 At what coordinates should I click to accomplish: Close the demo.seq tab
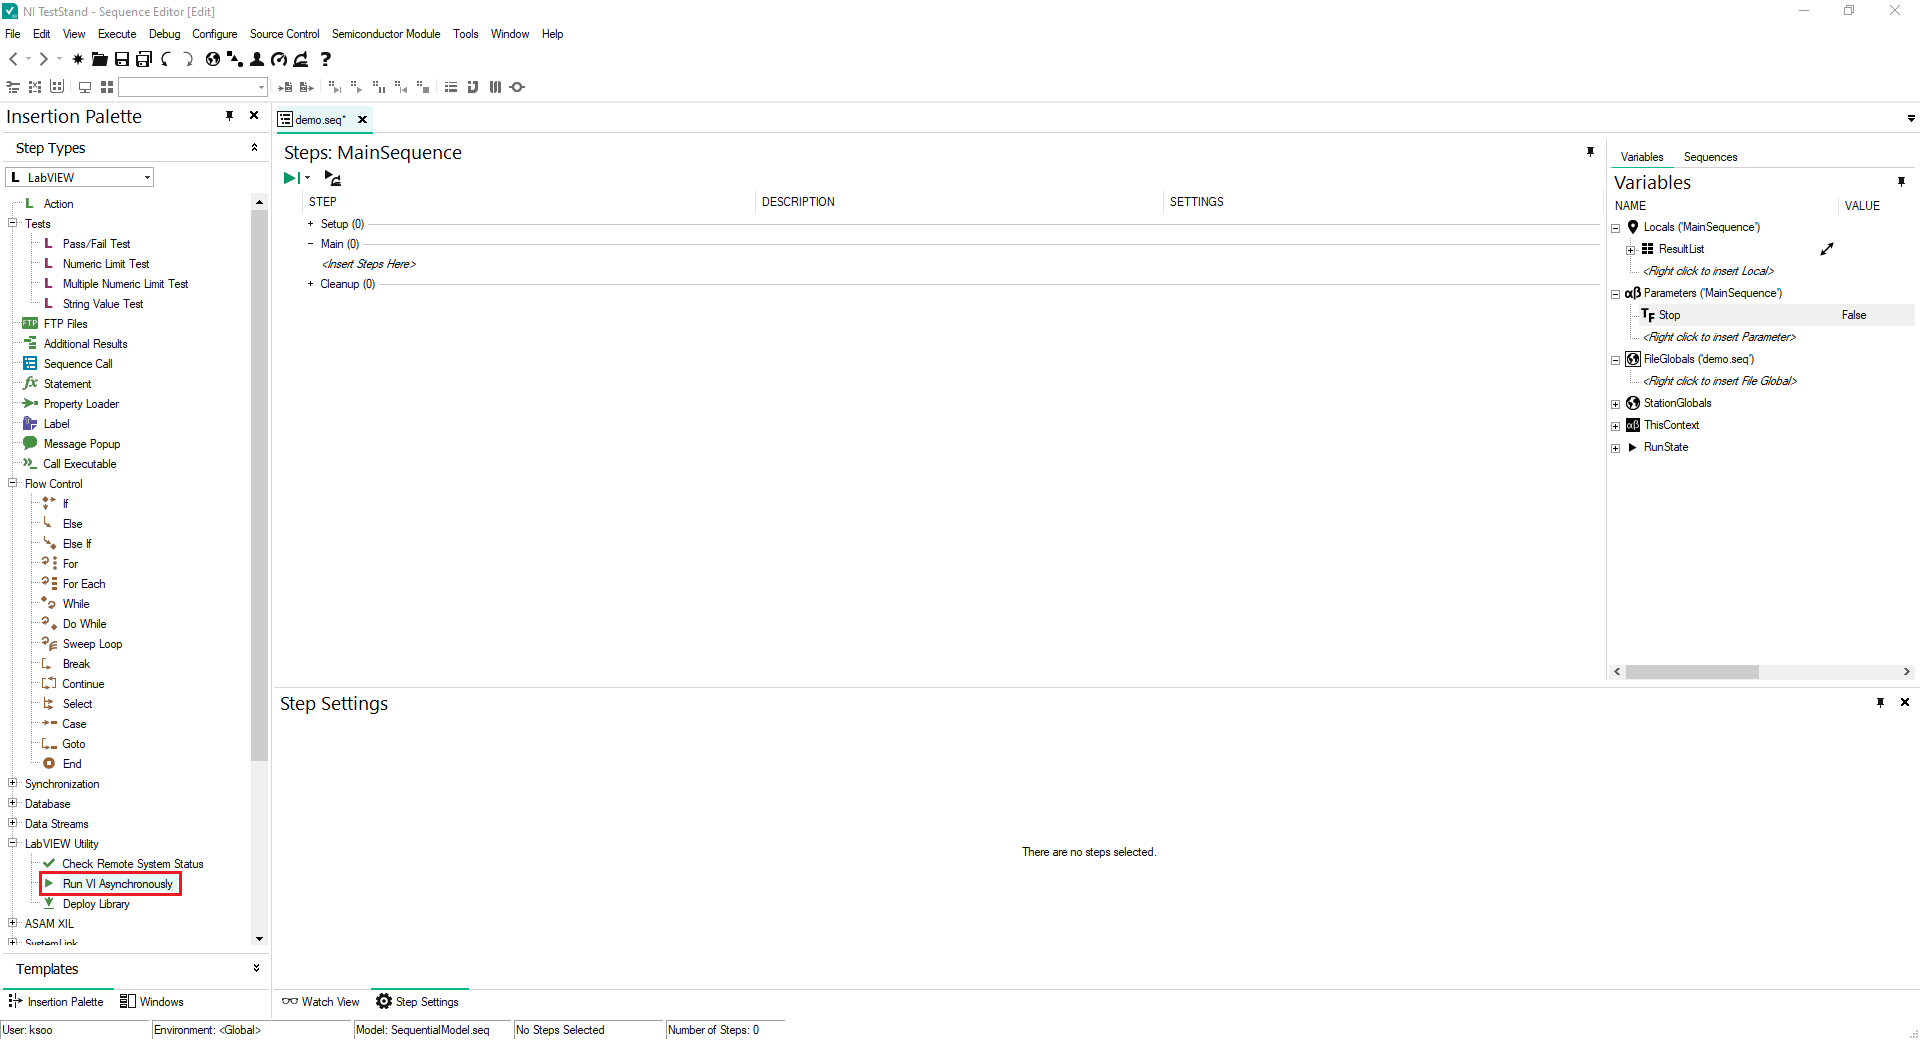point(363,120)
